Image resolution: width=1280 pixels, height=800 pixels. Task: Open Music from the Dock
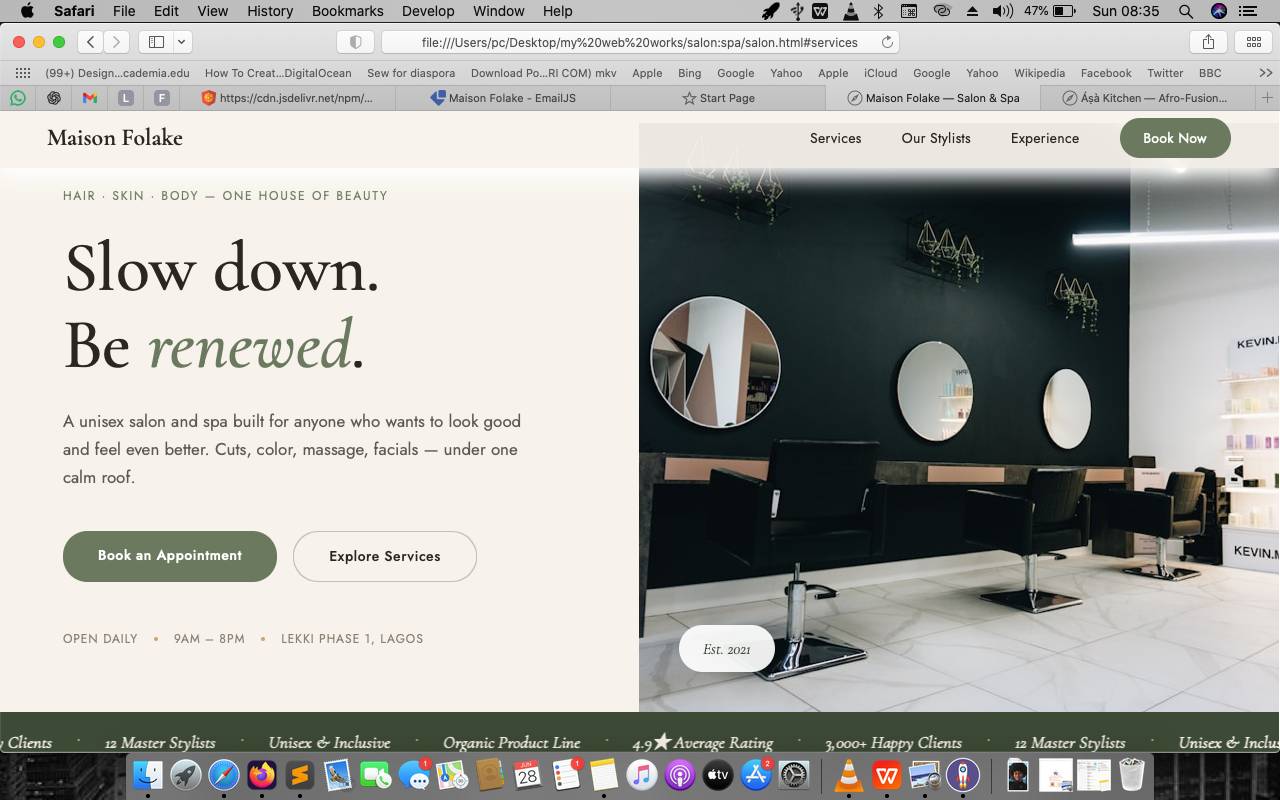642,774
